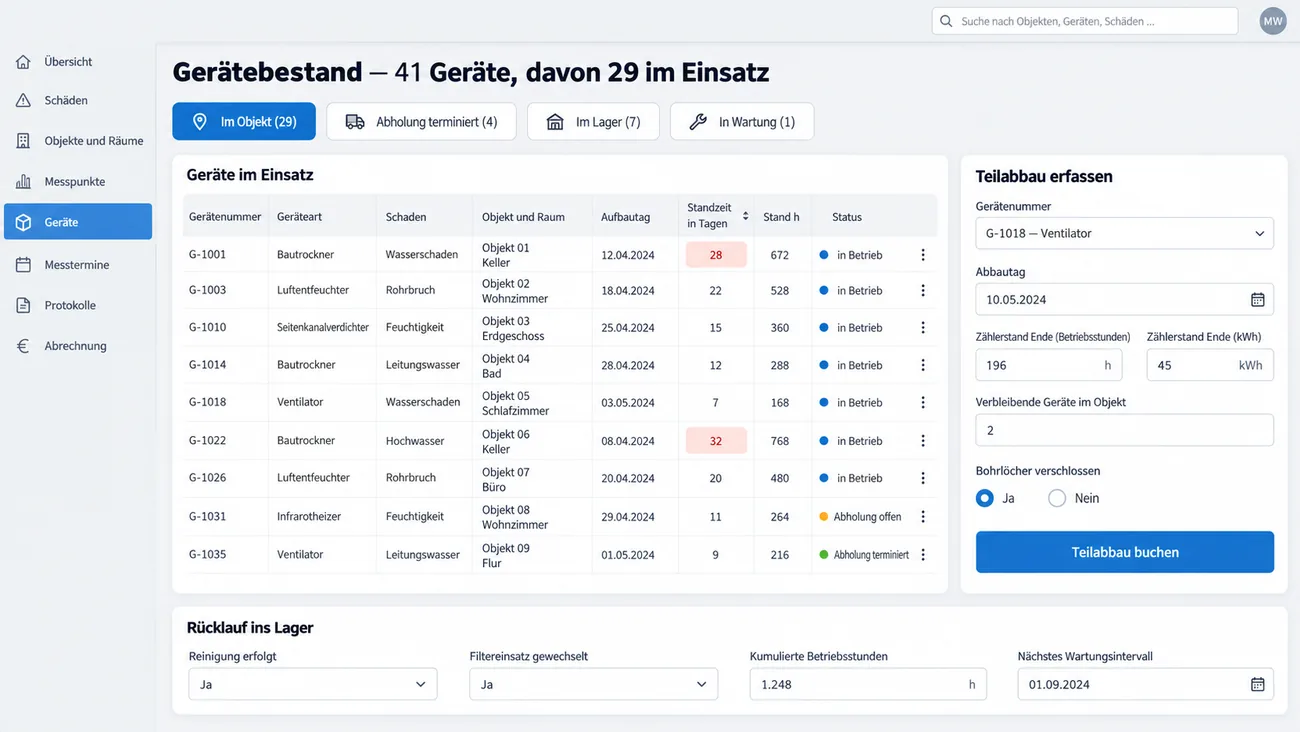This screenshot has width=1300, height=732.
Task: Click the Protokolle document icon
Action: point(23,305)
